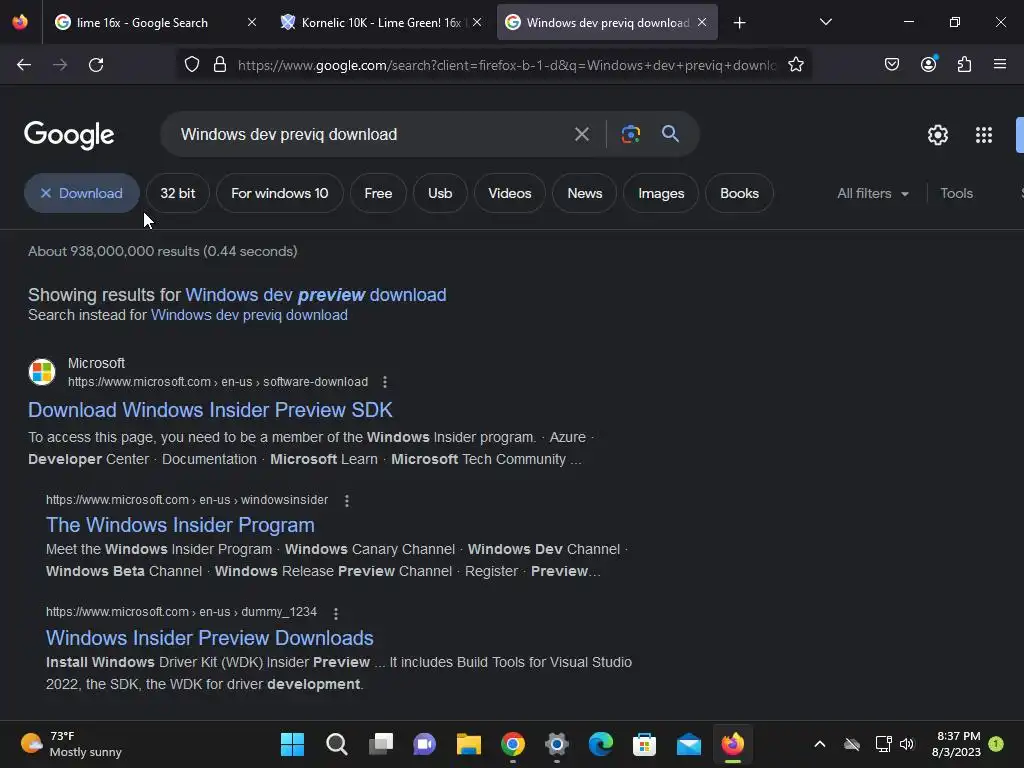
Task: Open the extensions puzzle icon
Action: tap(964, 64)
